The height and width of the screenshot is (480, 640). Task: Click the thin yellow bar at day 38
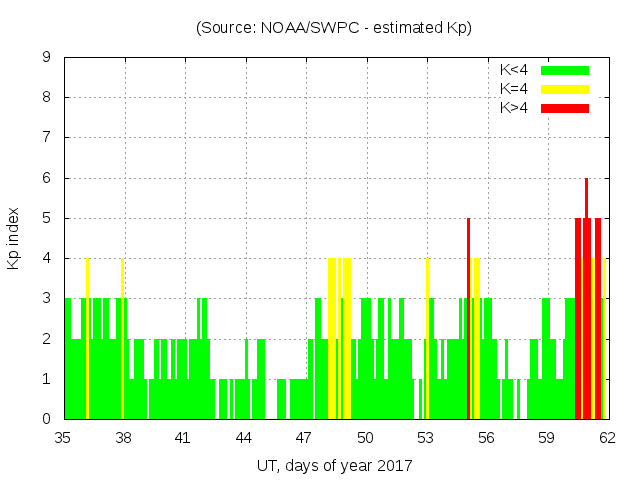pyautogui.click(x=122, y=340)
